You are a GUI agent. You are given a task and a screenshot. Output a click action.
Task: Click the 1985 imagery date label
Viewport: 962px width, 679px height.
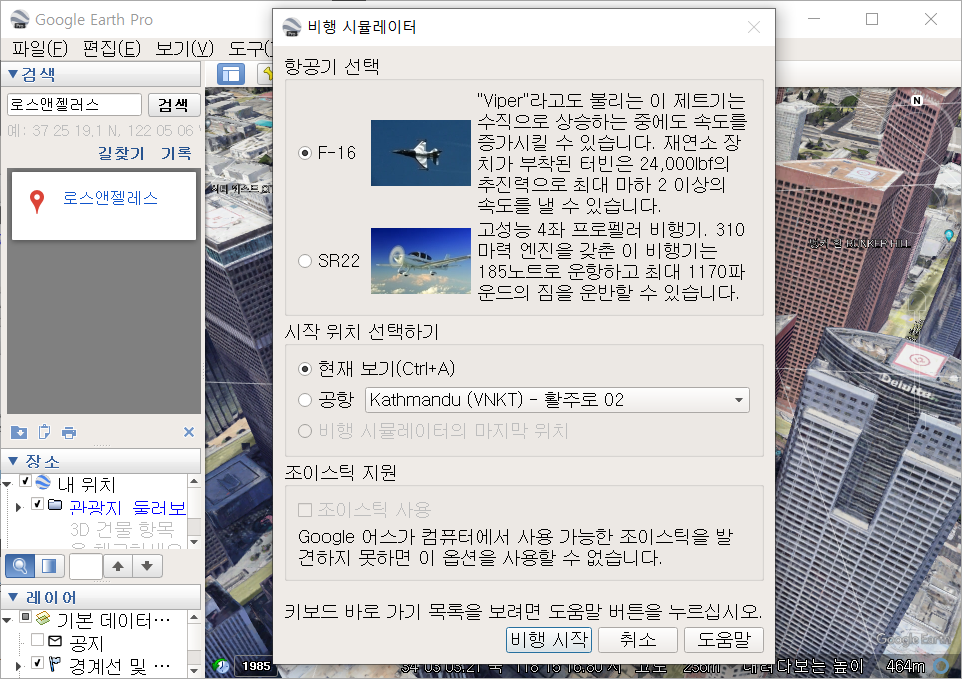[256, 666]
